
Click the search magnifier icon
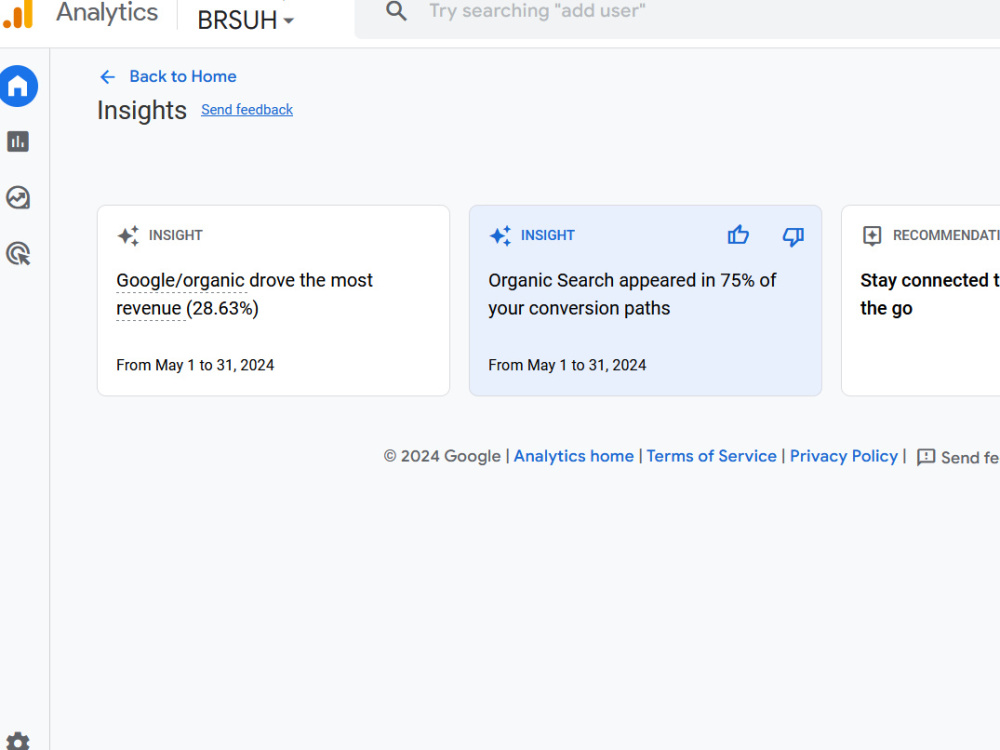(396, 11)
